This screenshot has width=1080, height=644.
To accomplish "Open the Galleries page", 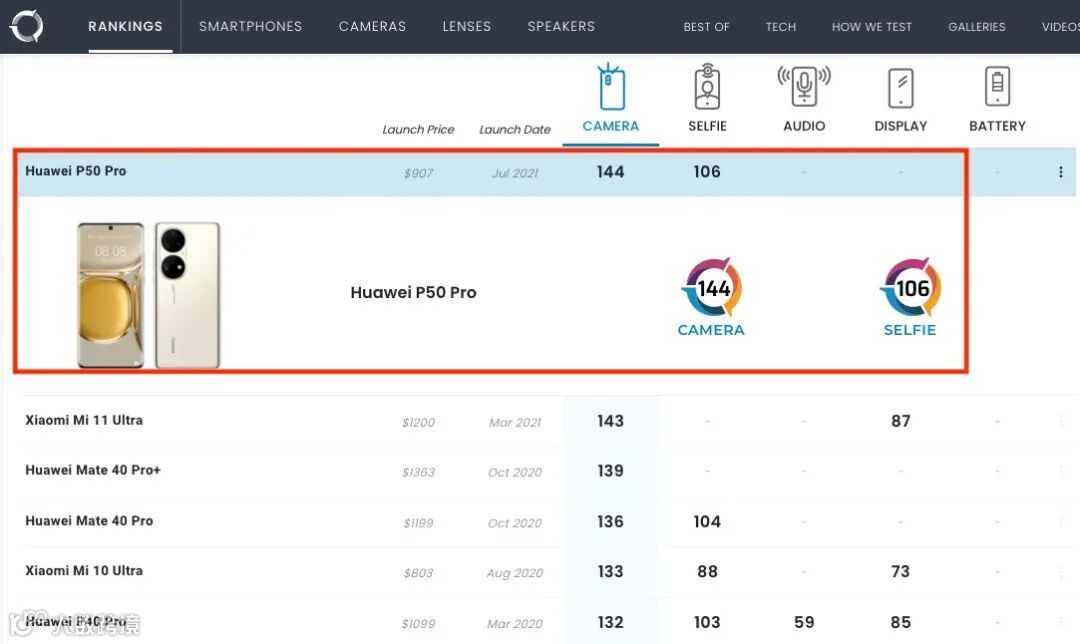I will click(977, 27).
